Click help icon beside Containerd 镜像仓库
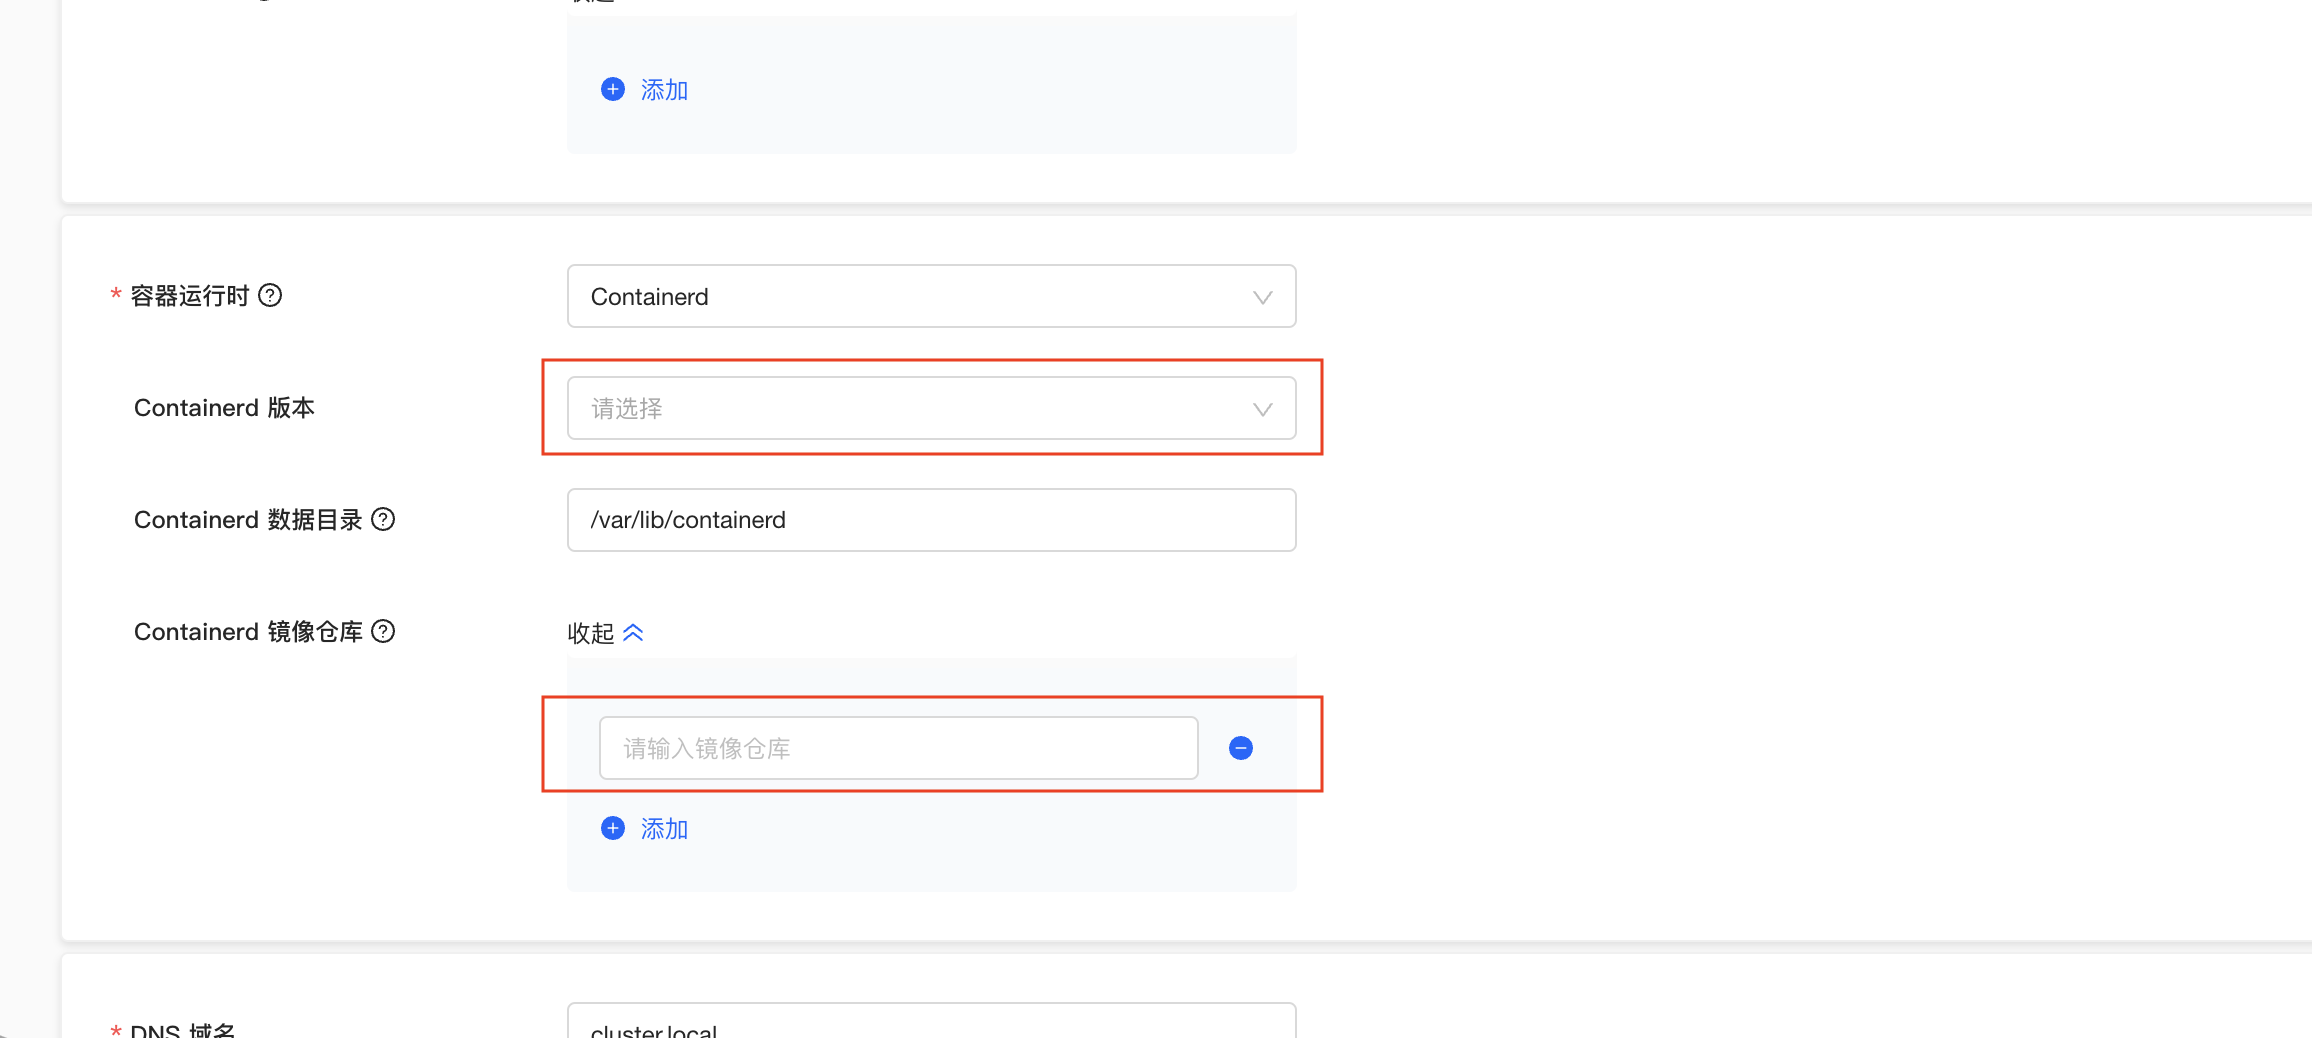Image resolution: width=2312 pixels, height=1038 pixels. 384,631
